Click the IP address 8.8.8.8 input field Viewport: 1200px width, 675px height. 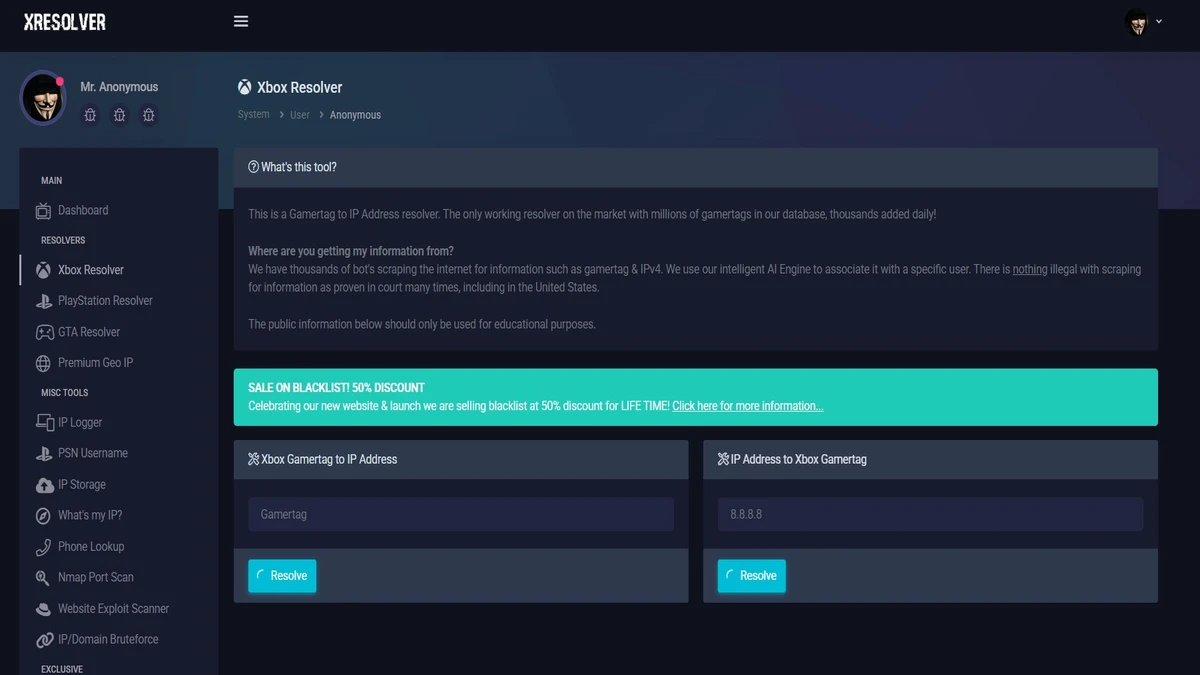coord(929,514)
